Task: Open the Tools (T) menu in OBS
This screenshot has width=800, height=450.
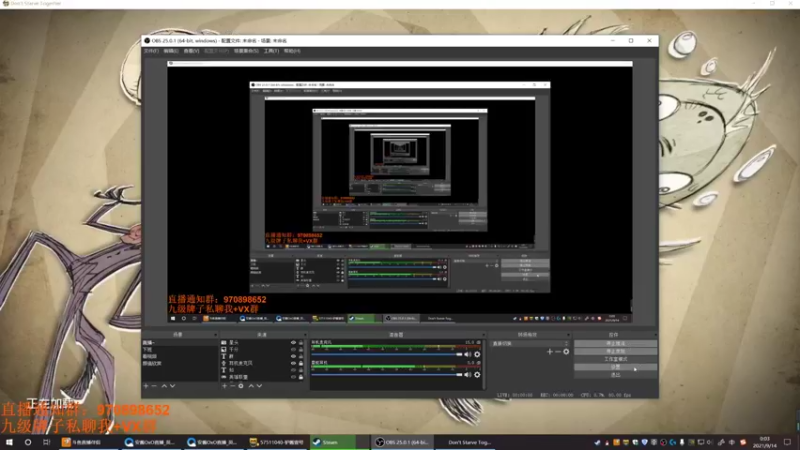Action: coord(271,51)
